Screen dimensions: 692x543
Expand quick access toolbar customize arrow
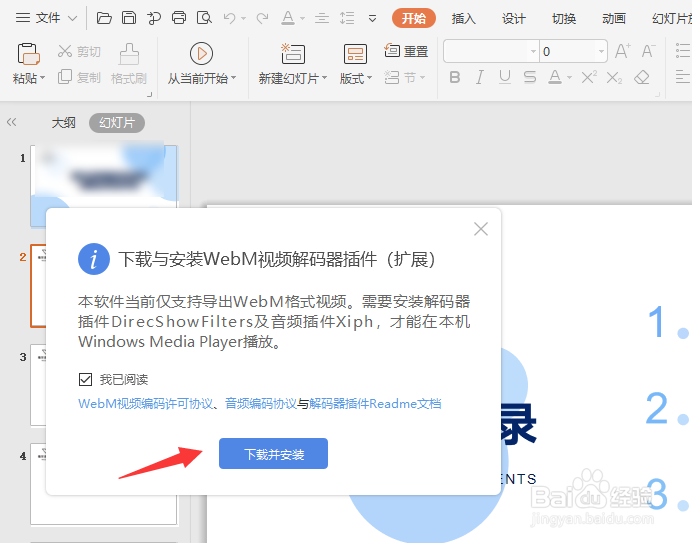(x=372, y=19)
